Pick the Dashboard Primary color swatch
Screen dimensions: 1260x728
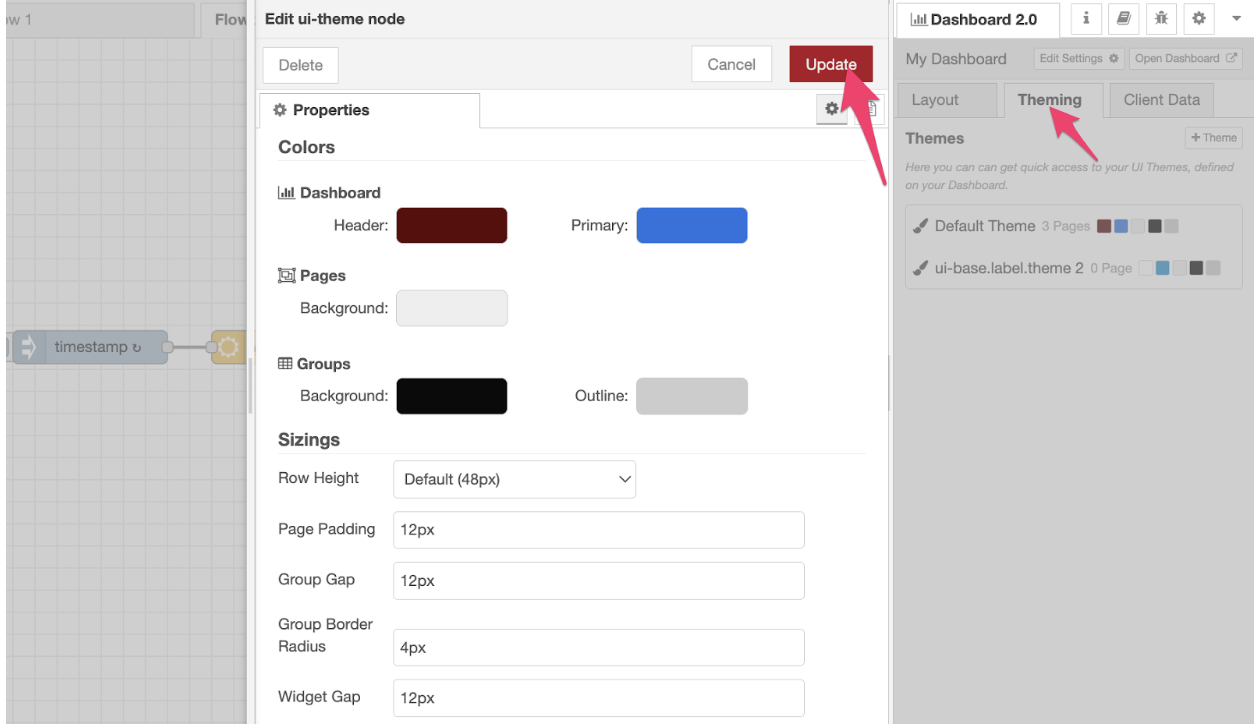pos(692,225)
